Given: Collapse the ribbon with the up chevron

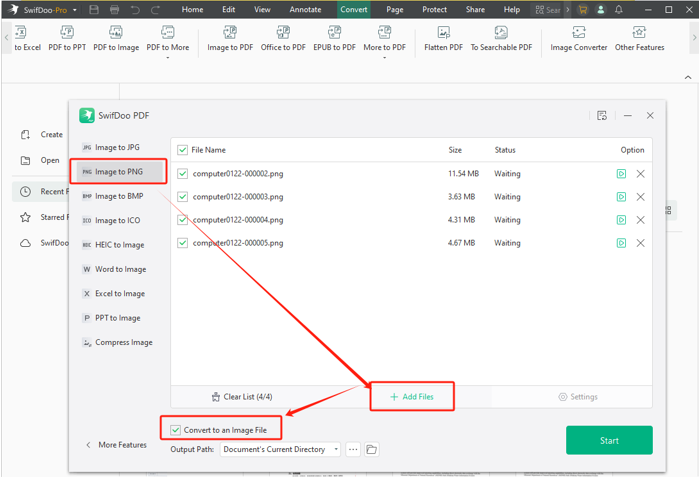Looking at the screenshot, I should [688, 77].
